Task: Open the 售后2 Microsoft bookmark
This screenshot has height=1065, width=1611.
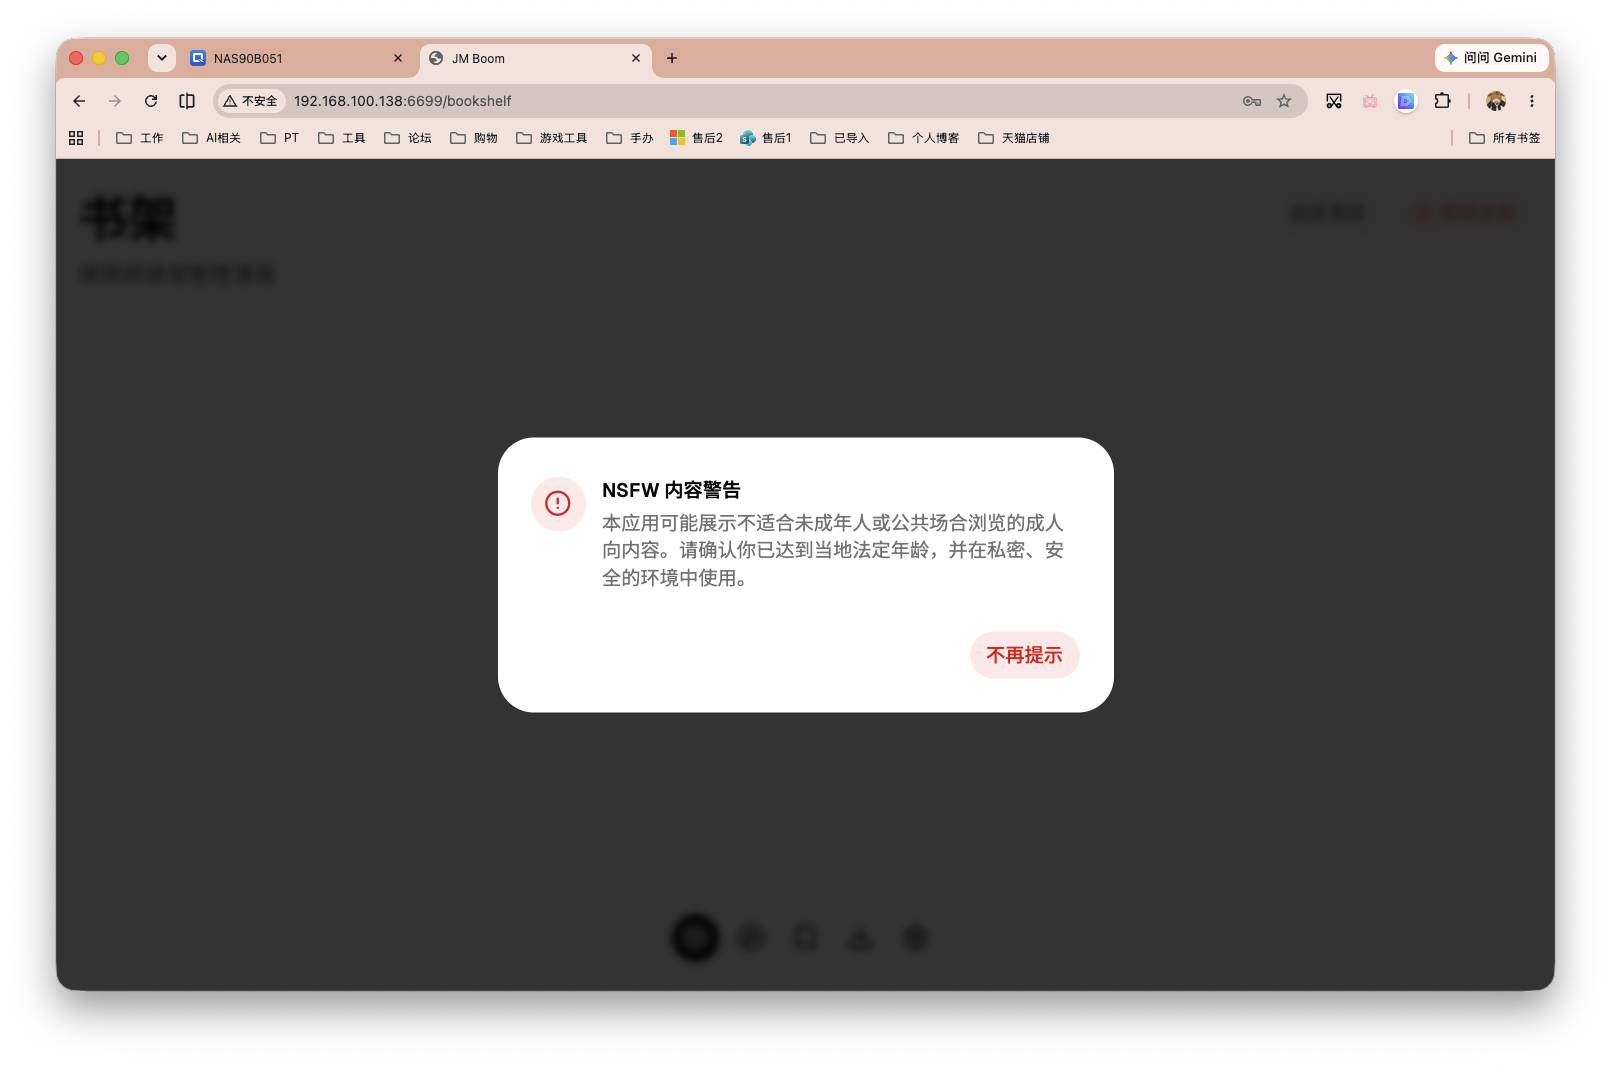Action: point(697,138)
